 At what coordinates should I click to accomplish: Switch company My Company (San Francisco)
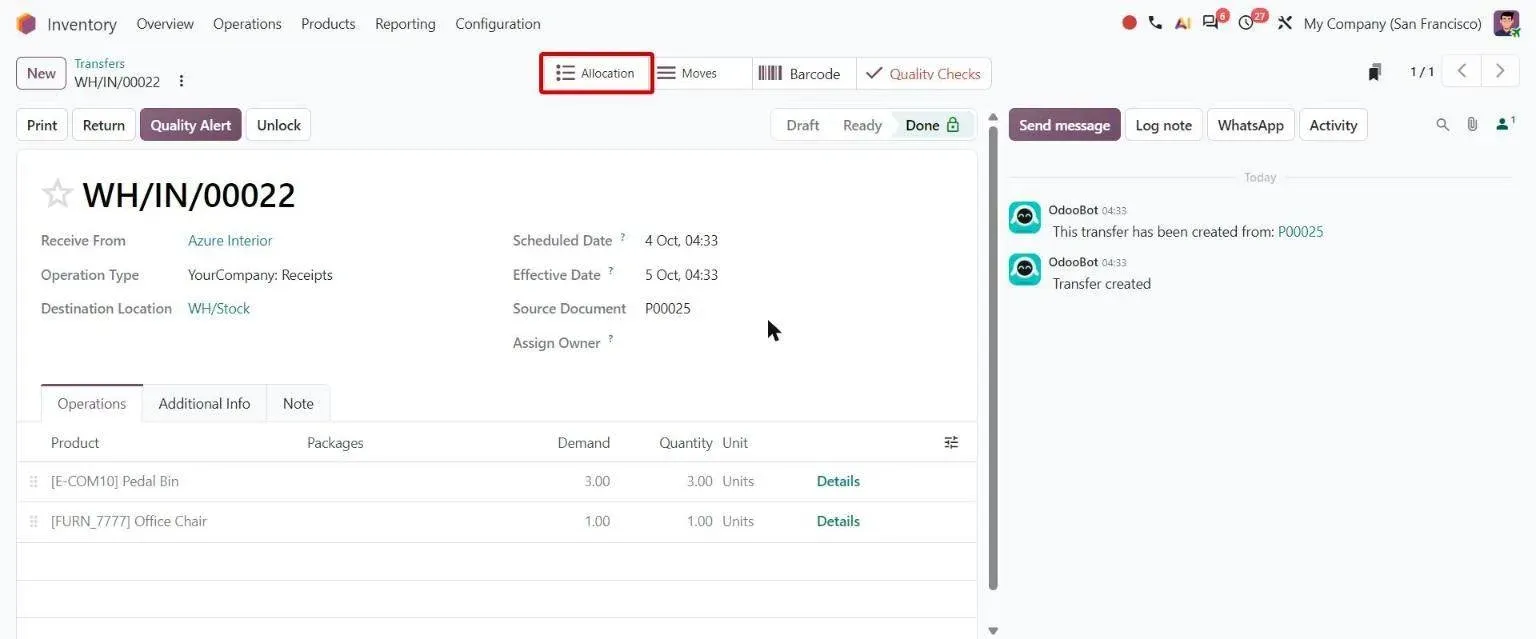[x=1392, y=23]
